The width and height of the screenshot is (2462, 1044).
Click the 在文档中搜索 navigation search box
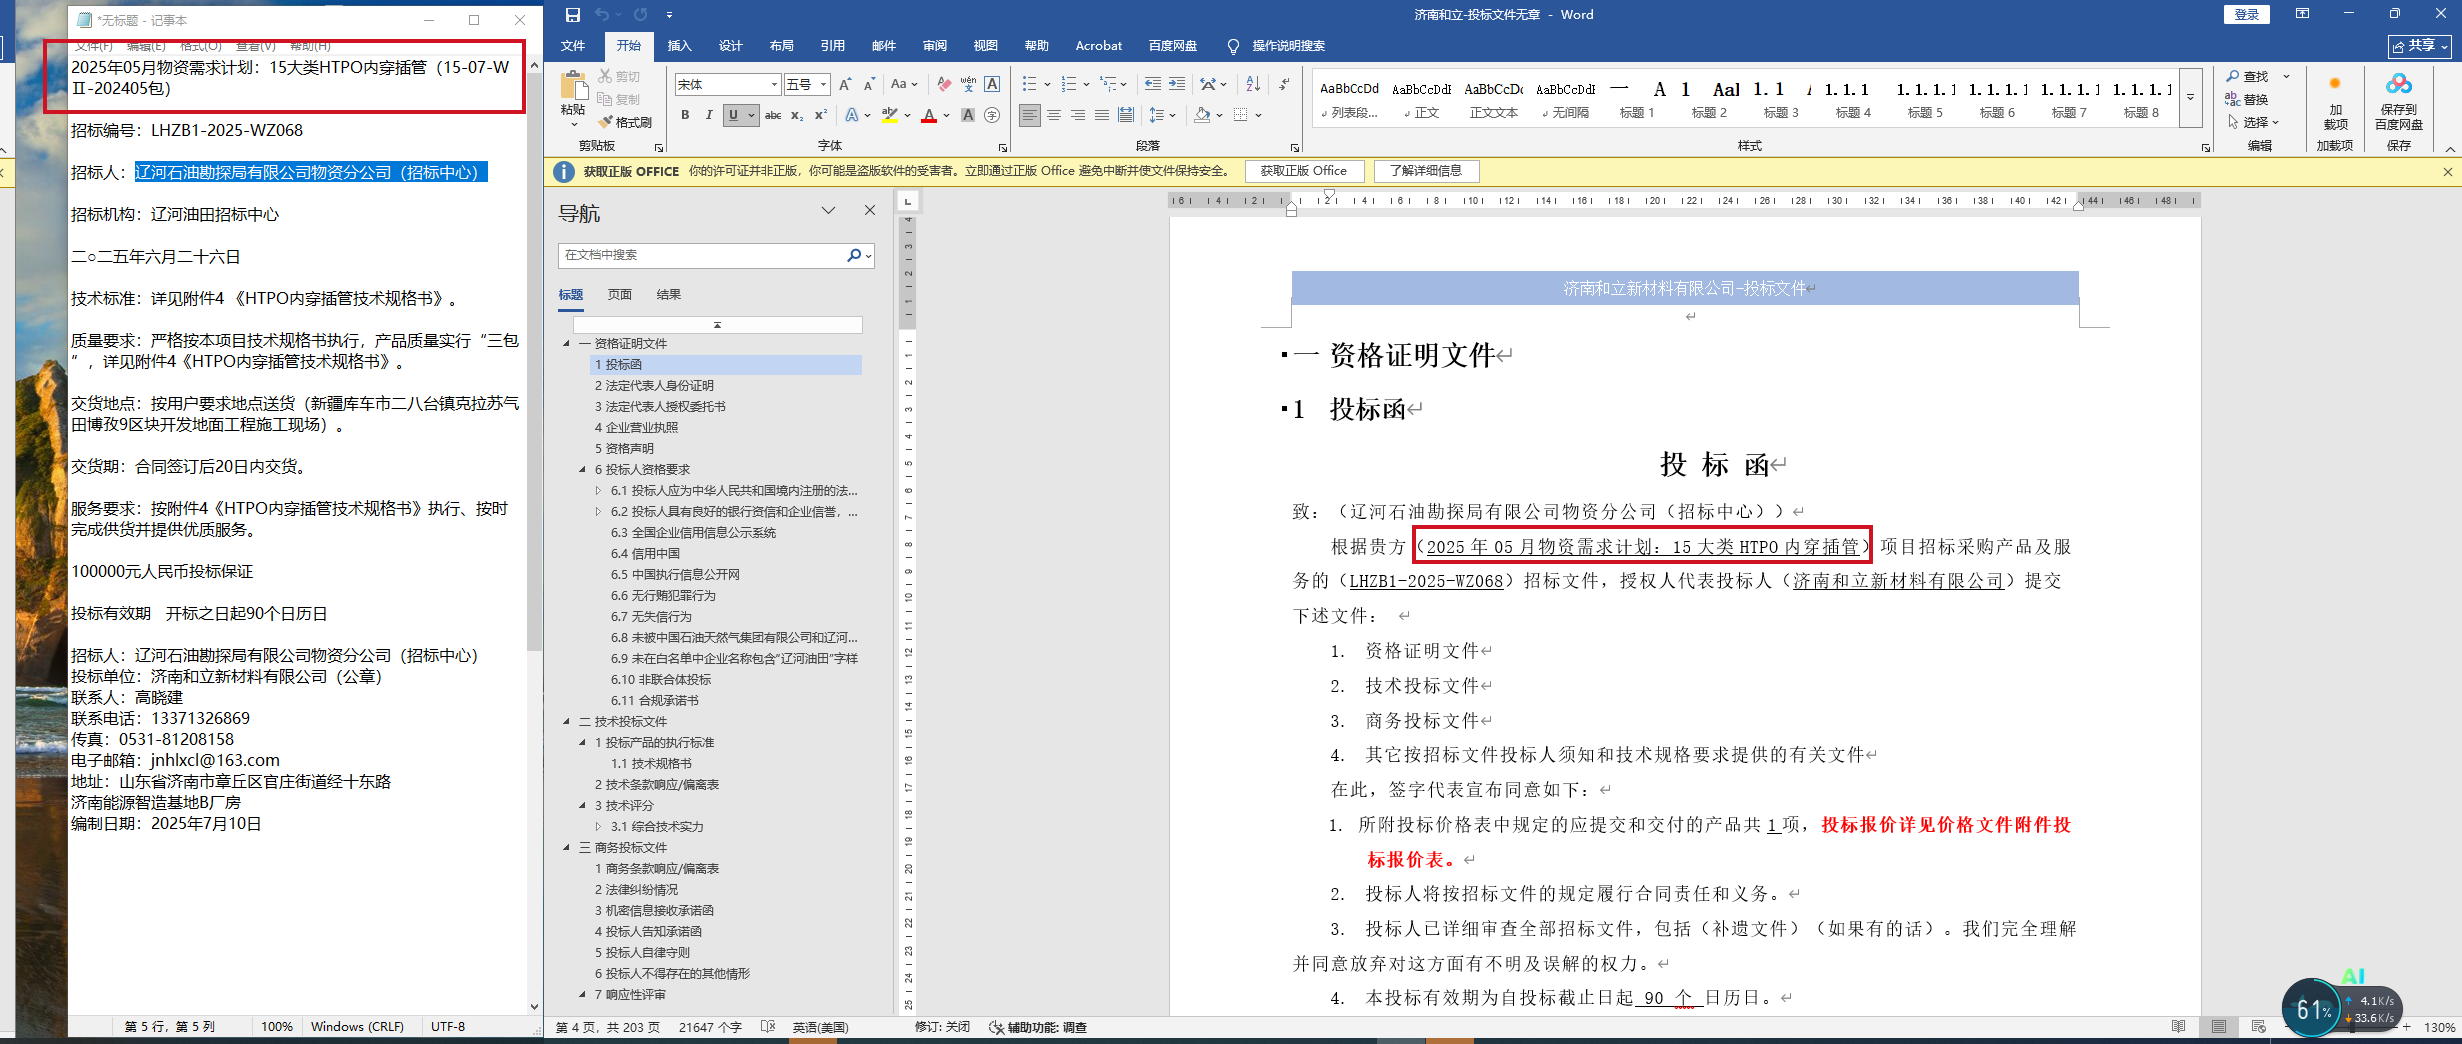pos(700,255)
